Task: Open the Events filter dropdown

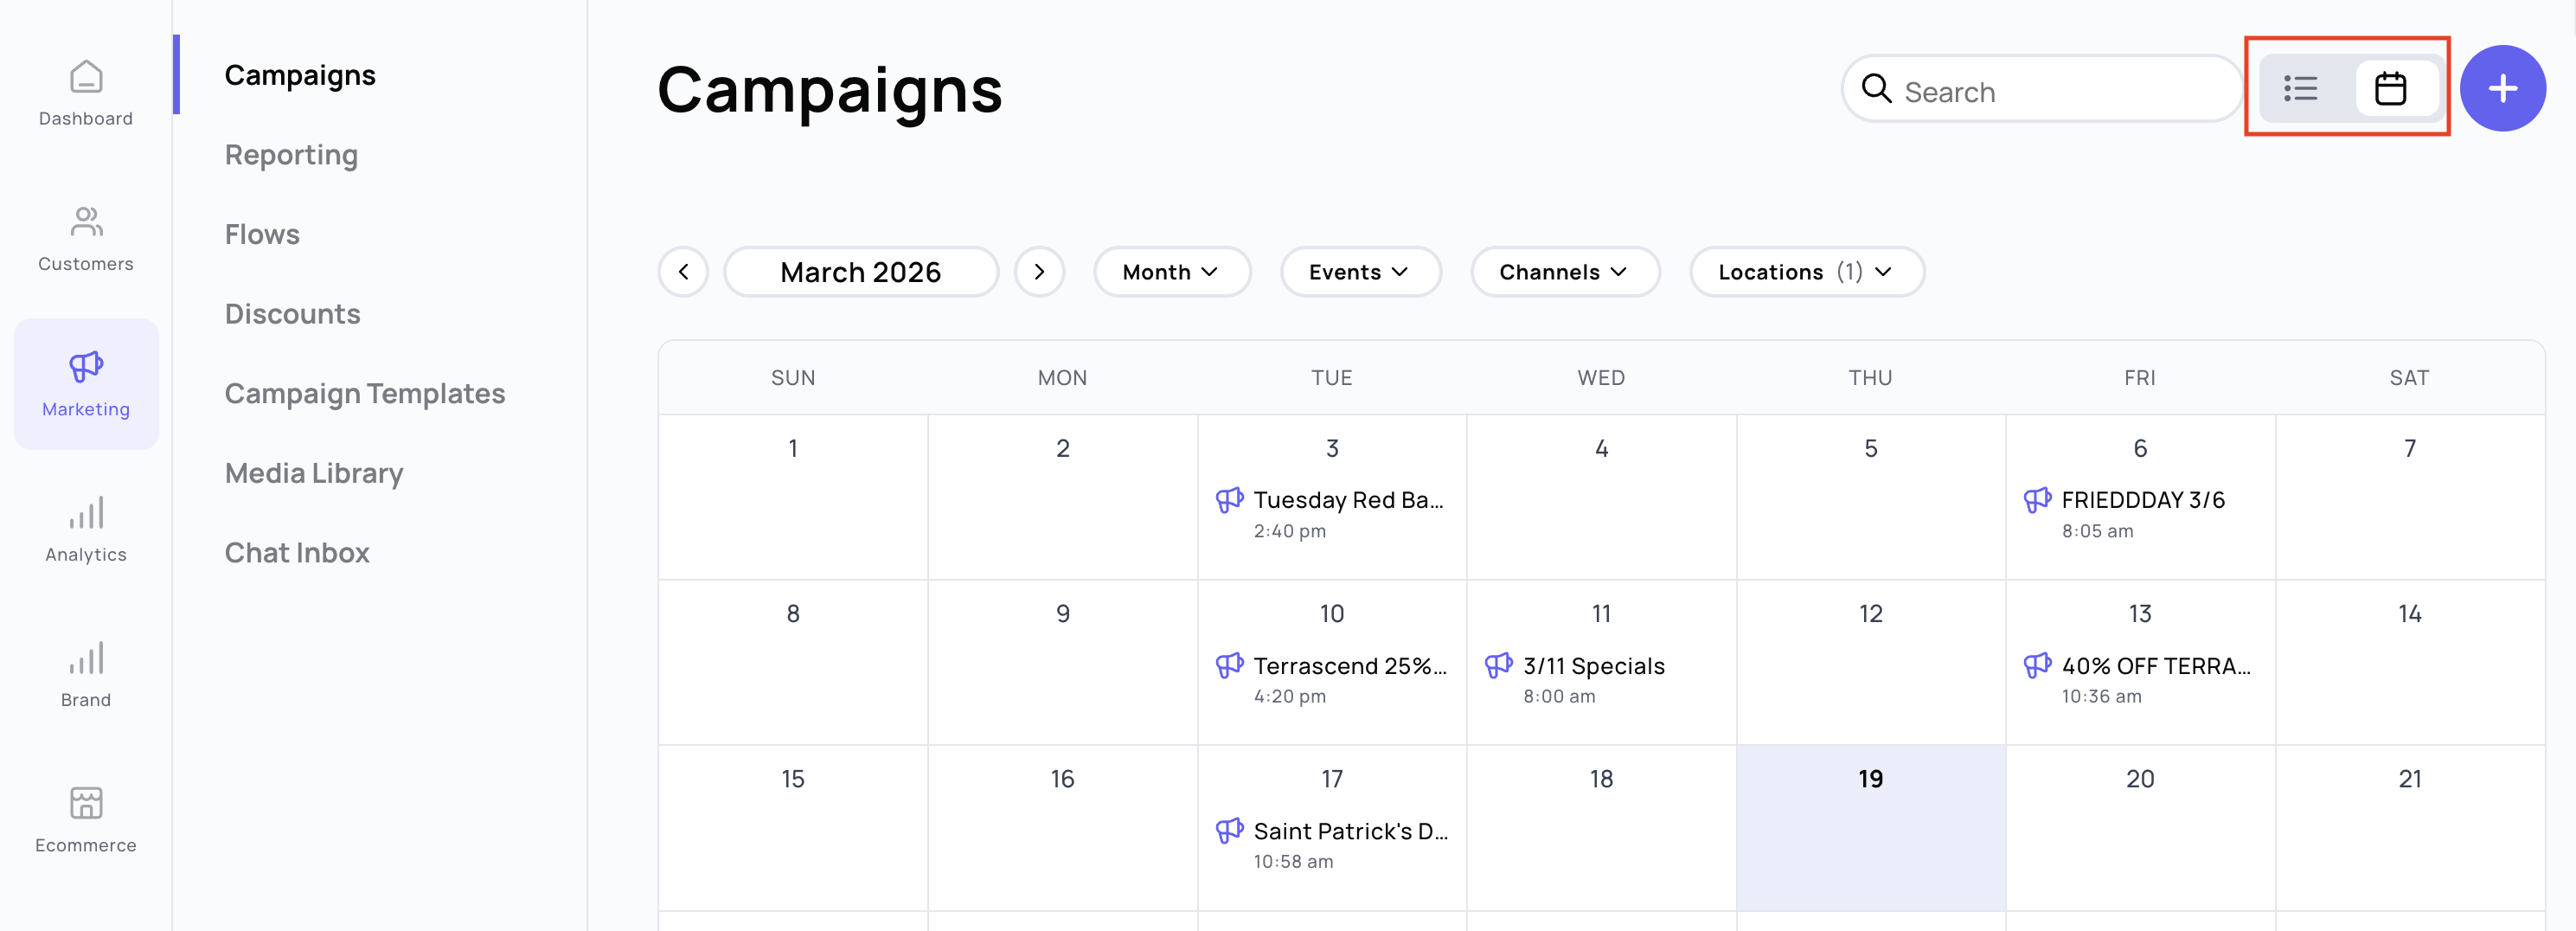Action: click(1359, 272)
